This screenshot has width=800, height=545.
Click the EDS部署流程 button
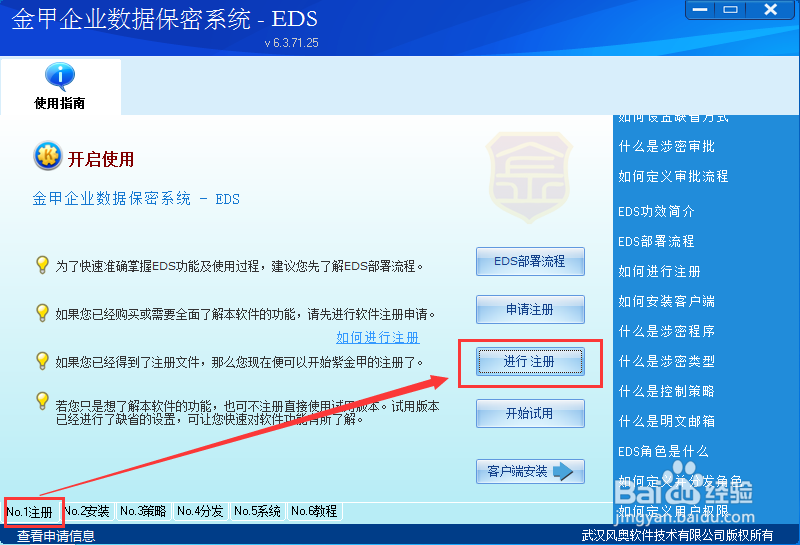tap(530, 261)
